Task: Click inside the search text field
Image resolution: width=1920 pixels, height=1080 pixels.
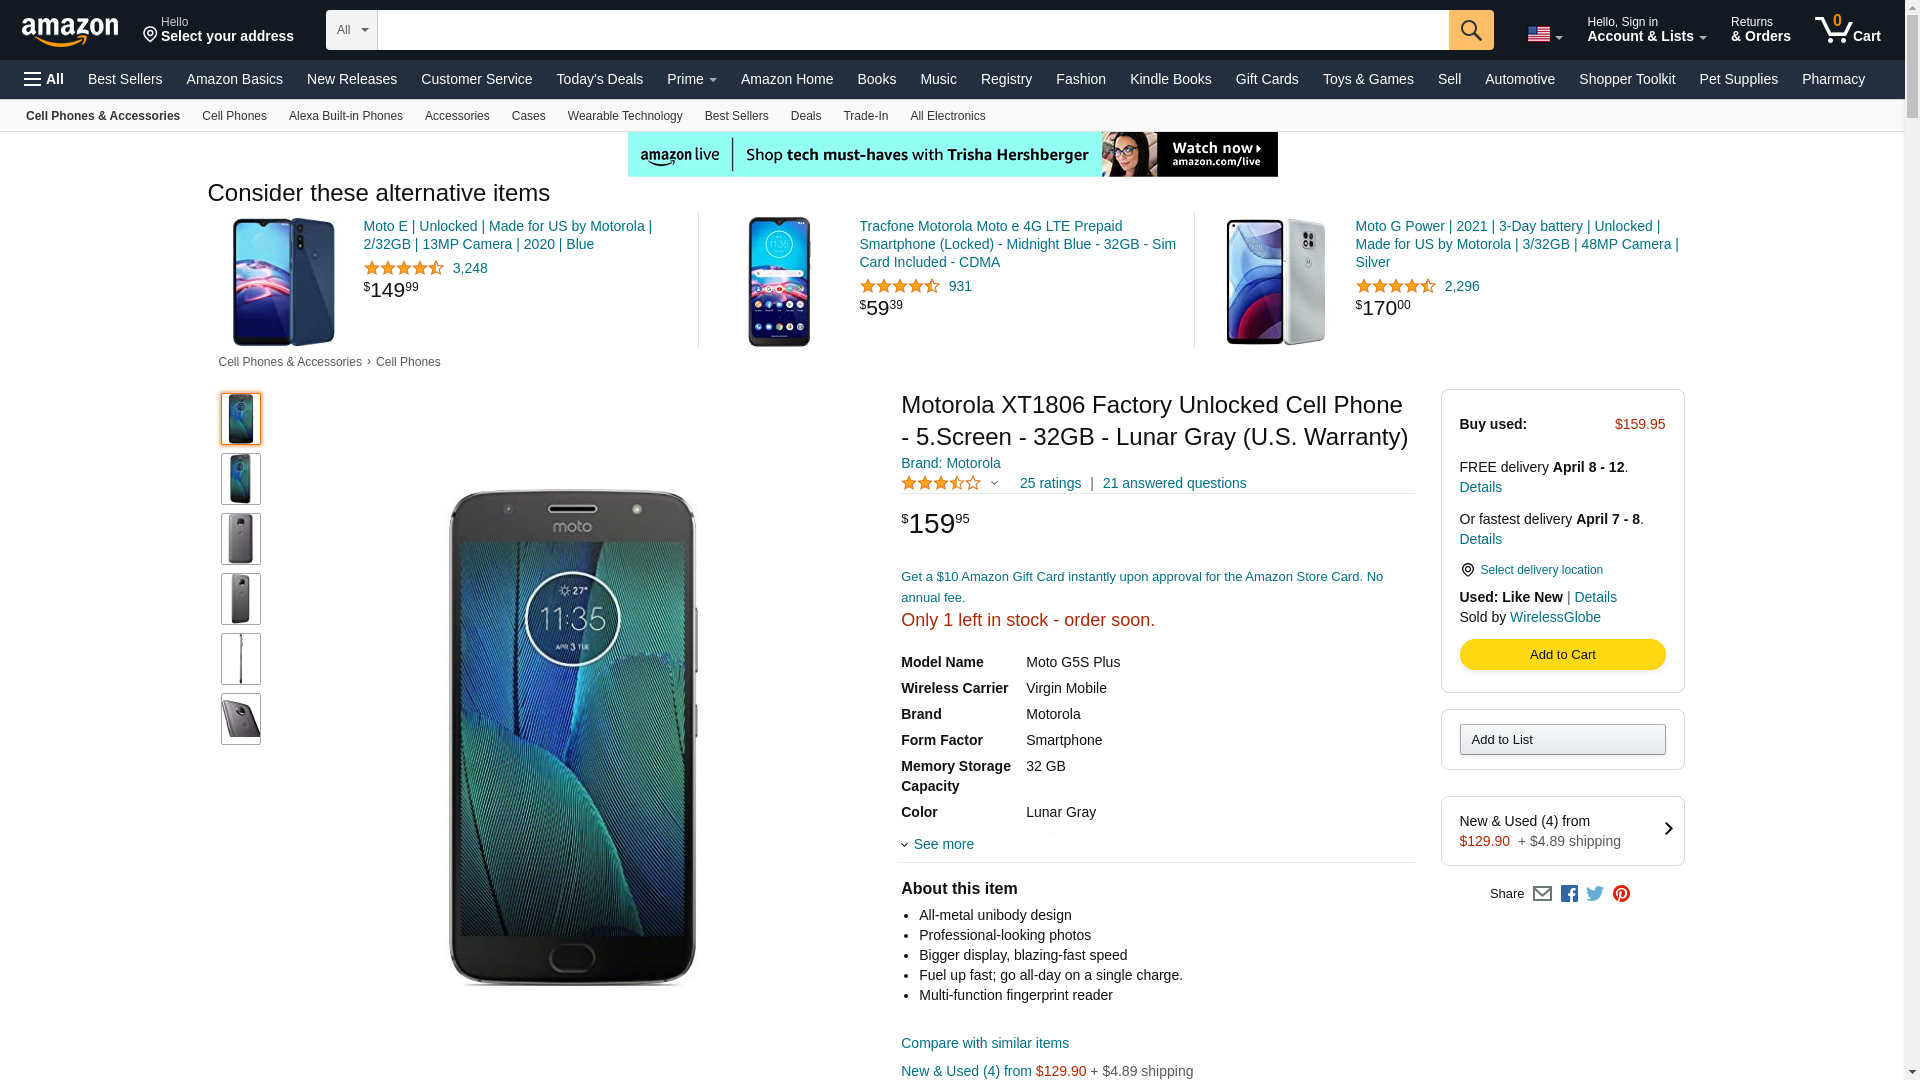Action: 912,30
